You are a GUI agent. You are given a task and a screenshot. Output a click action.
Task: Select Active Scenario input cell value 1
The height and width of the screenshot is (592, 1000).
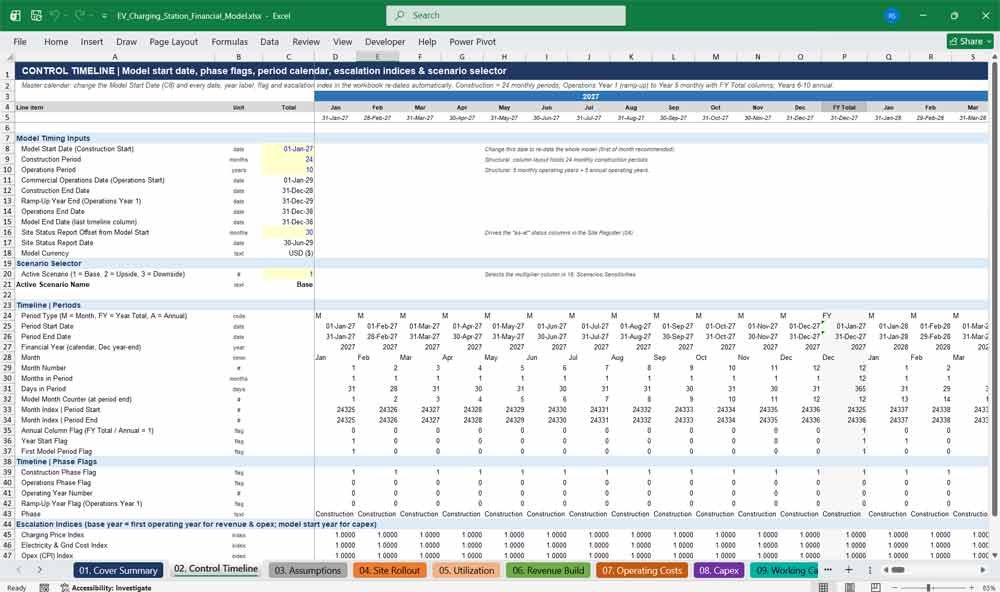click(288, 274)
